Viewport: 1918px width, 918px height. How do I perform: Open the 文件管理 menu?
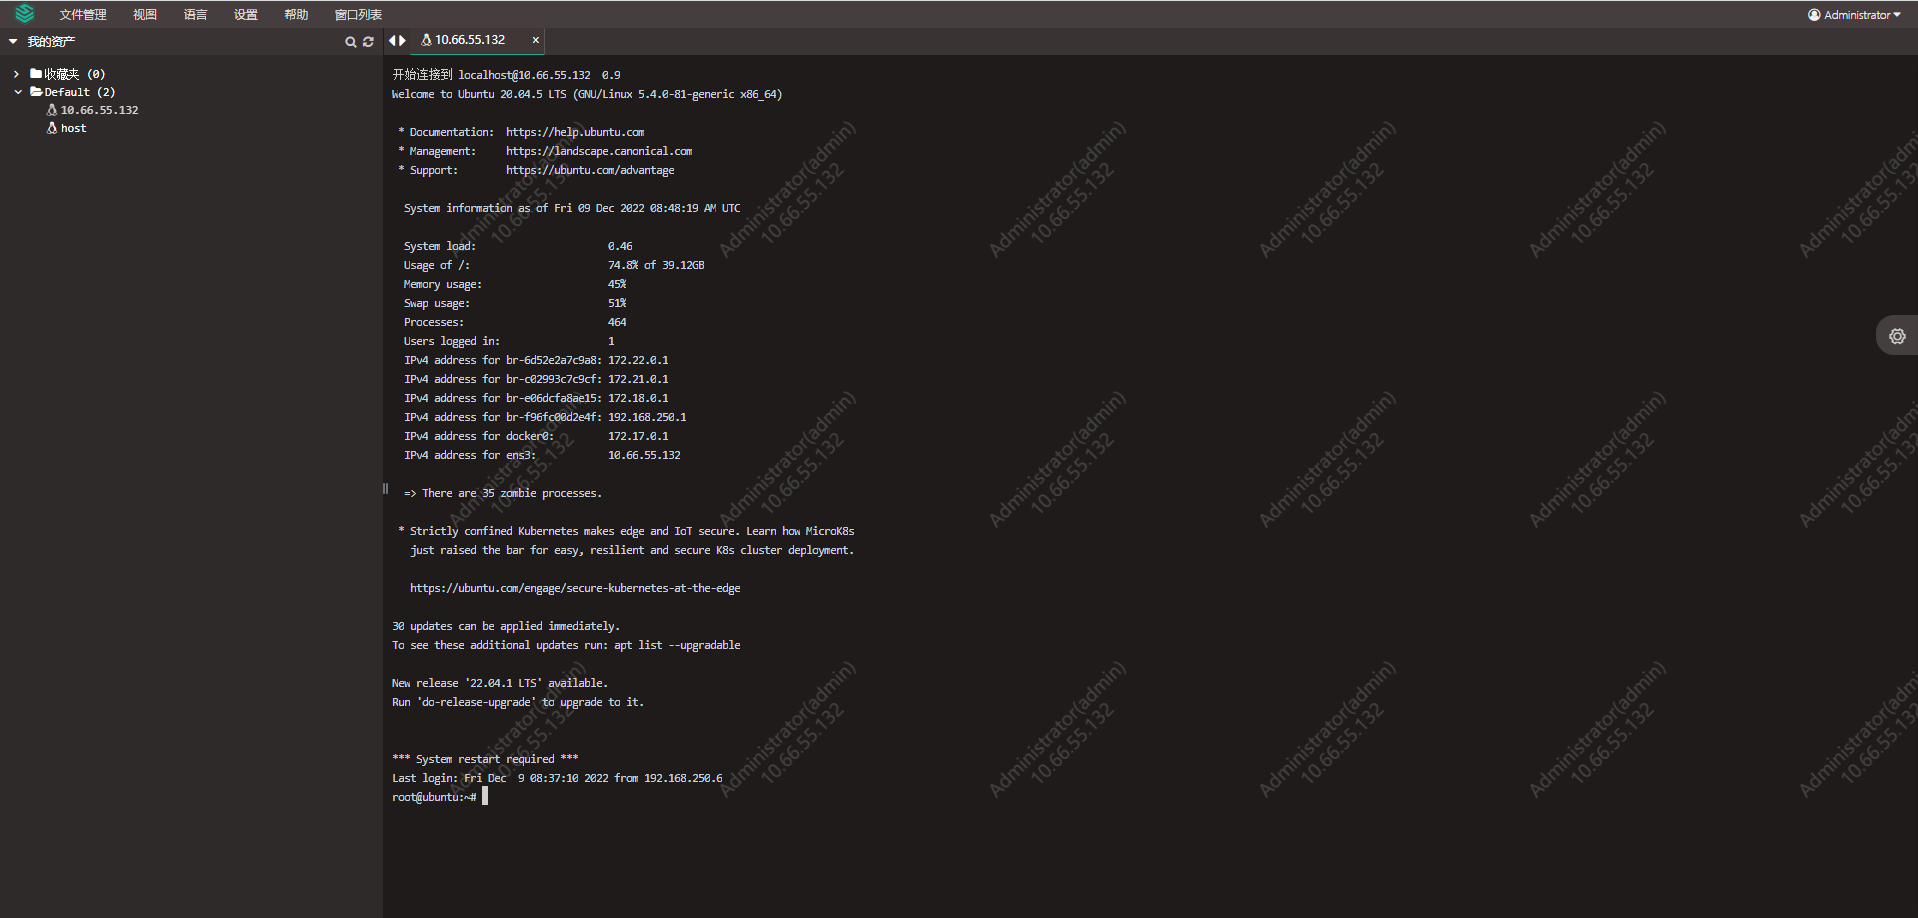click(x=83, y=15)
